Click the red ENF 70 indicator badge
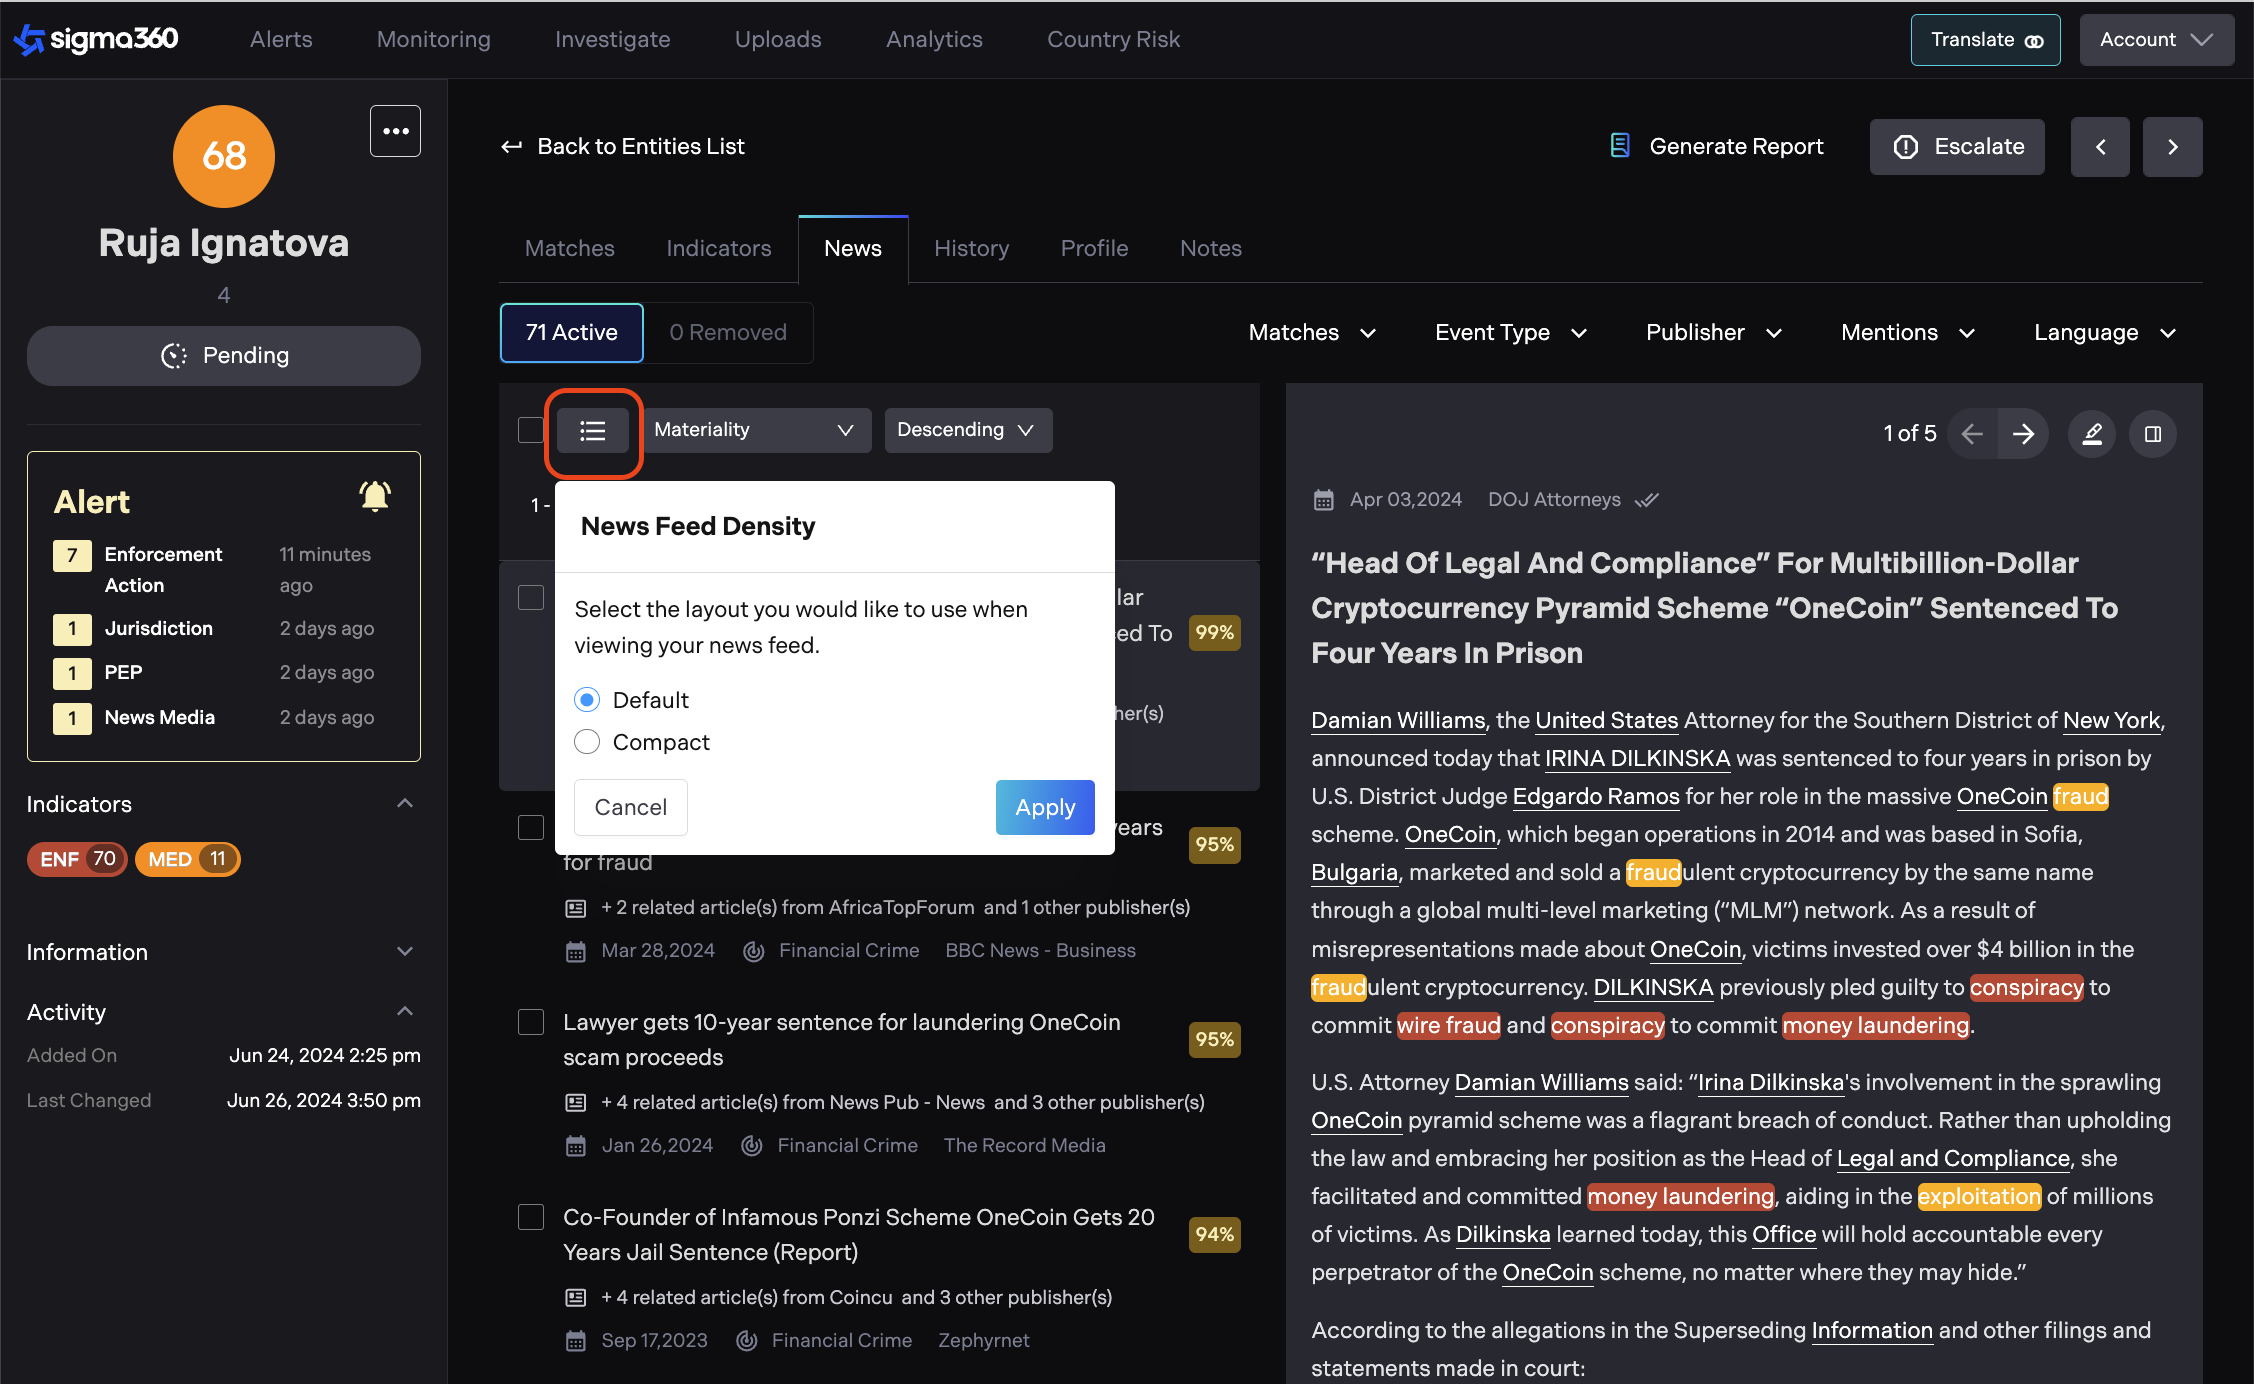This screenshot has width=2254, height=1384. (x=77, y=859)
